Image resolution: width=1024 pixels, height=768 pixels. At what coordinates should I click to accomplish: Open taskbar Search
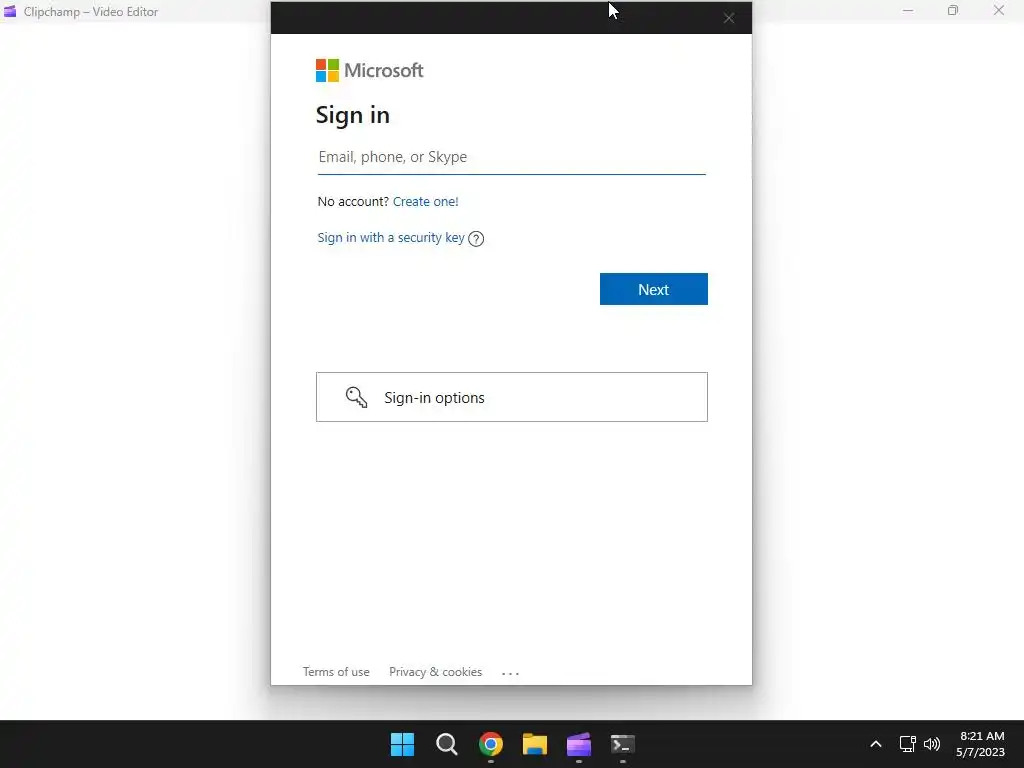447,744
